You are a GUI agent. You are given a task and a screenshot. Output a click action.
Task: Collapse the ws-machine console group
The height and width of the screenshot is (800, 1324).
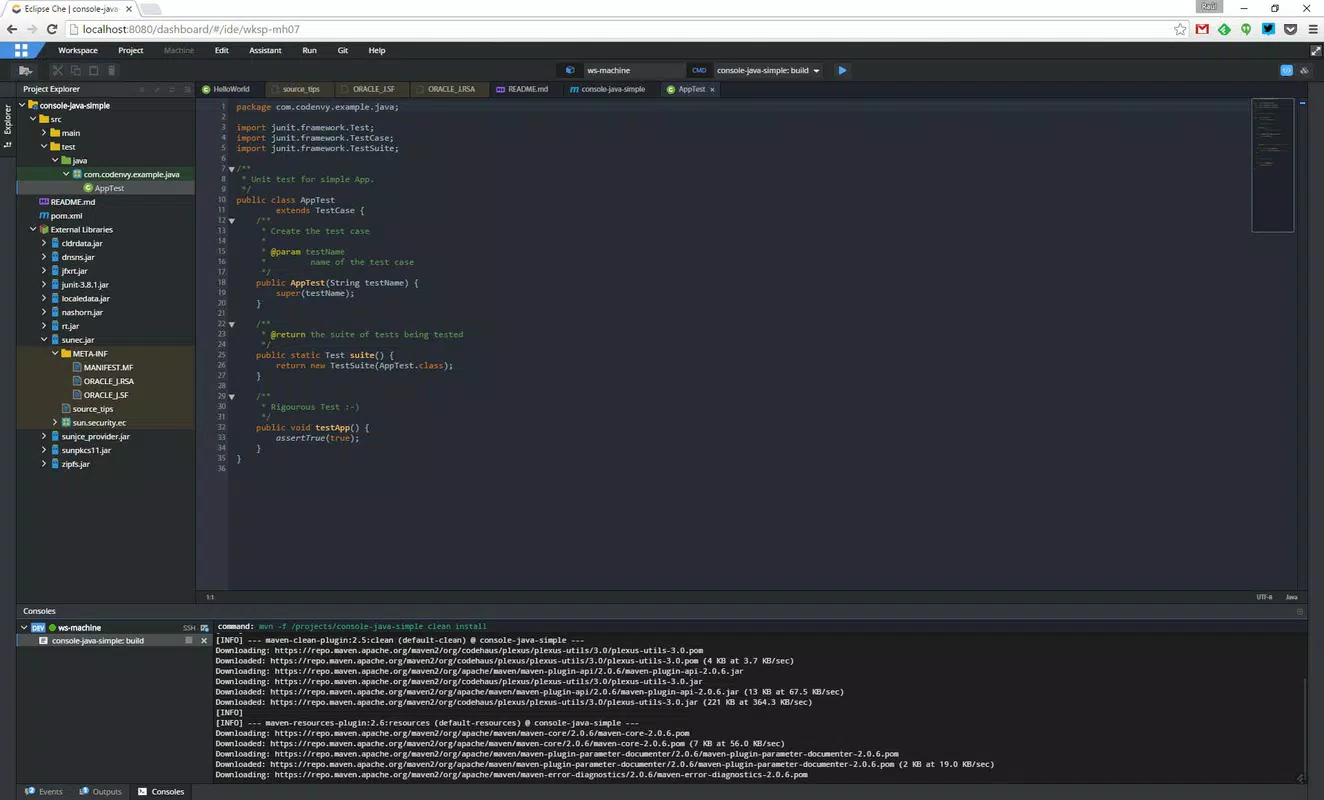click(x=22, y=628)
